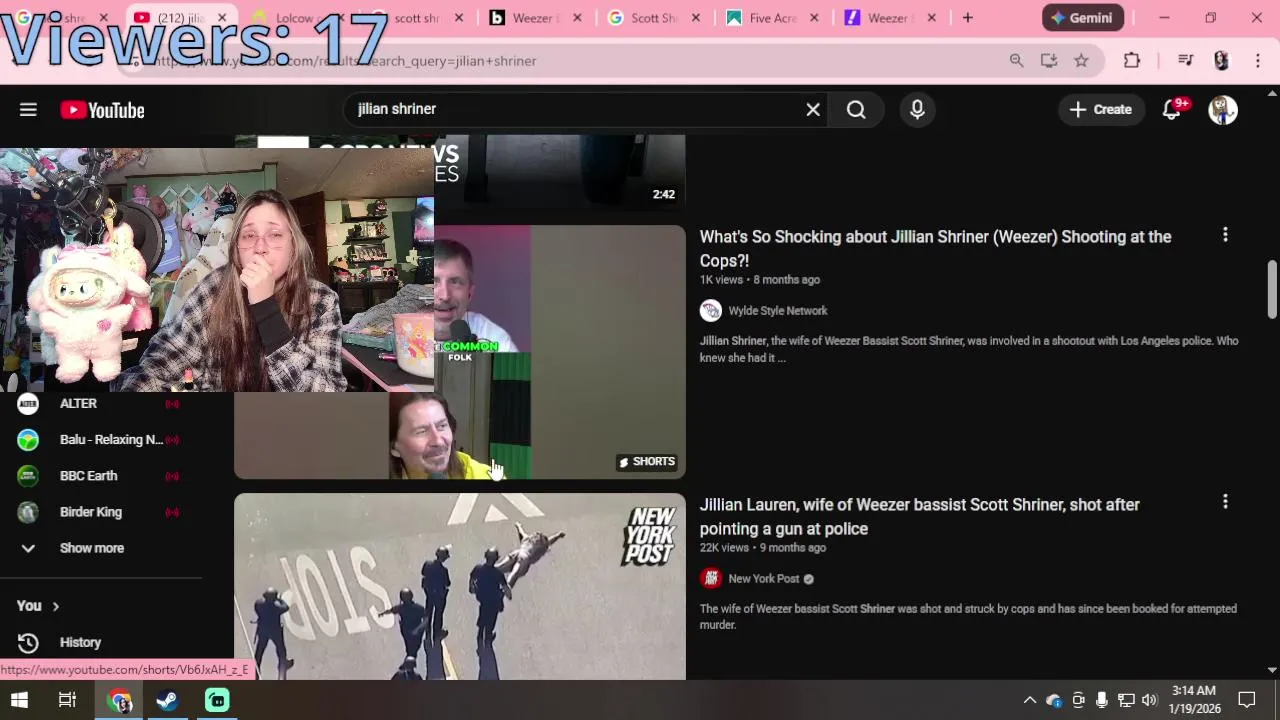Screen dimensions: 1280x720
Task: Open Jillian Lauren shot by police video title
Action: pyautogui.click(x=919, y=516)
